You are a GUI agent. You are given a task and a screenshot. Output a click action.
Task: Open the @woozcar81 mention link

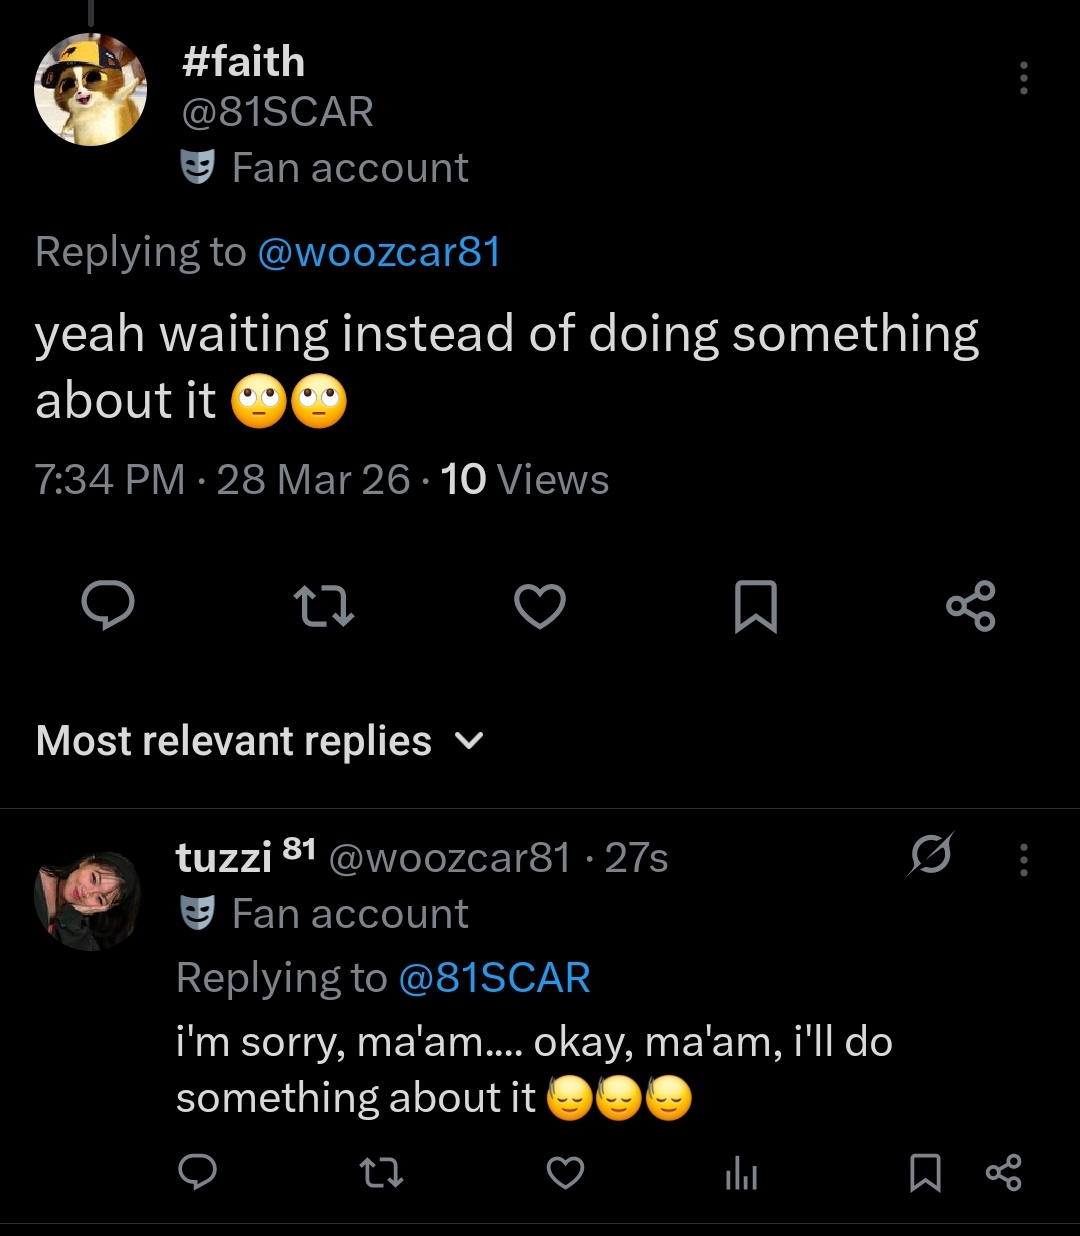point(378,252)
